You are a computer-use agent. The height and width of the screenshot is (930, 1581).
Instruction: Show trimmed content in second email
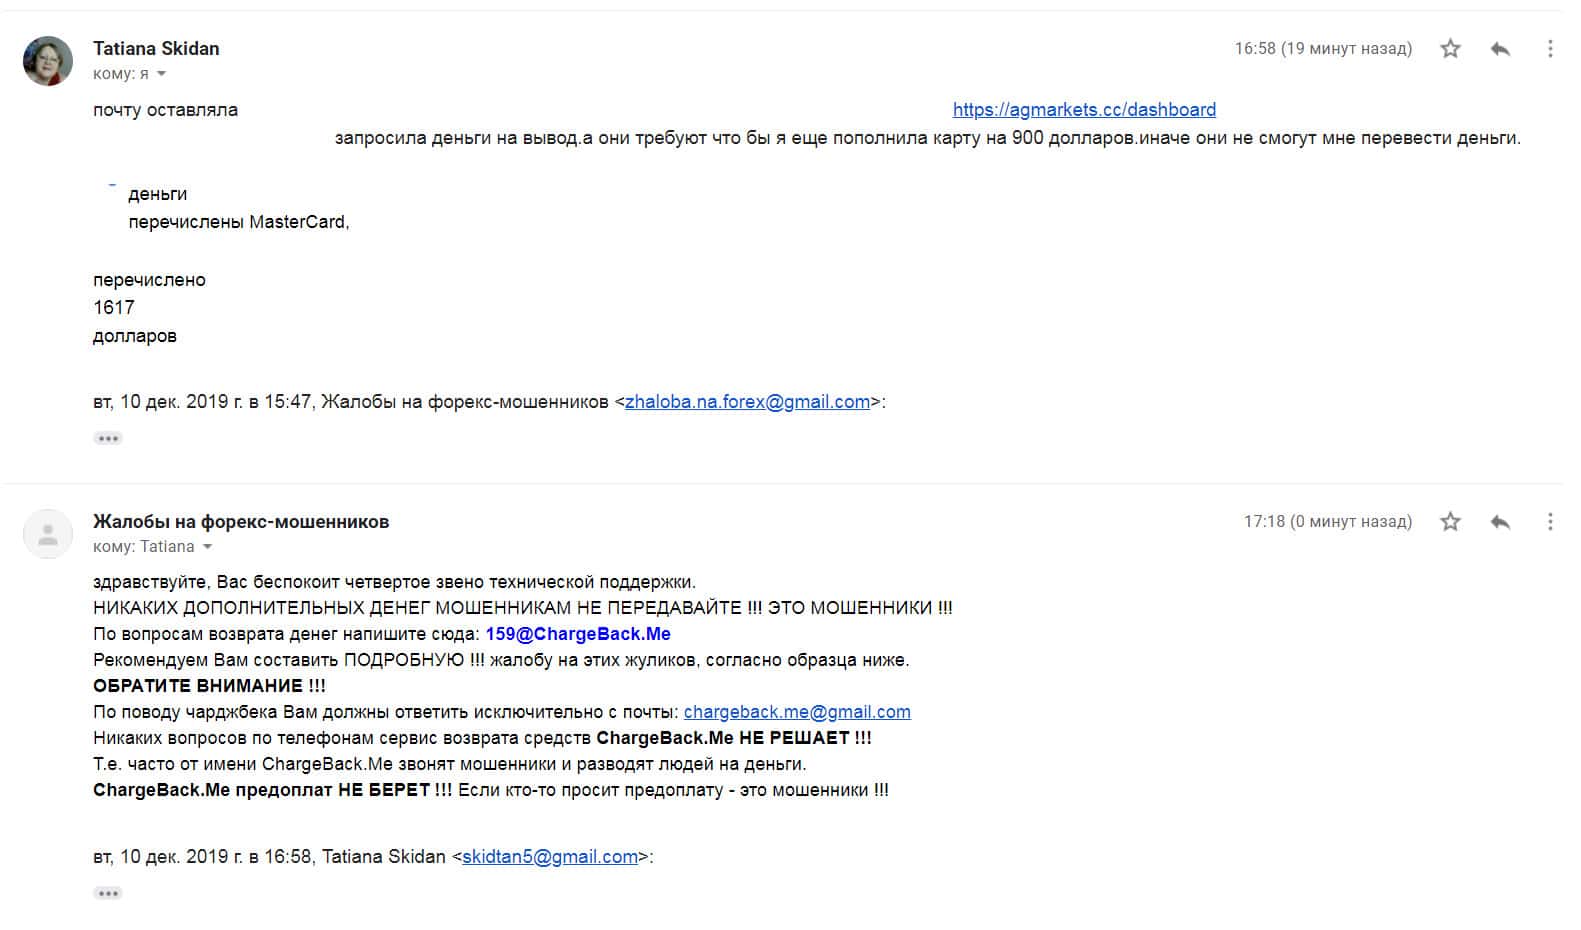(108, 893)
